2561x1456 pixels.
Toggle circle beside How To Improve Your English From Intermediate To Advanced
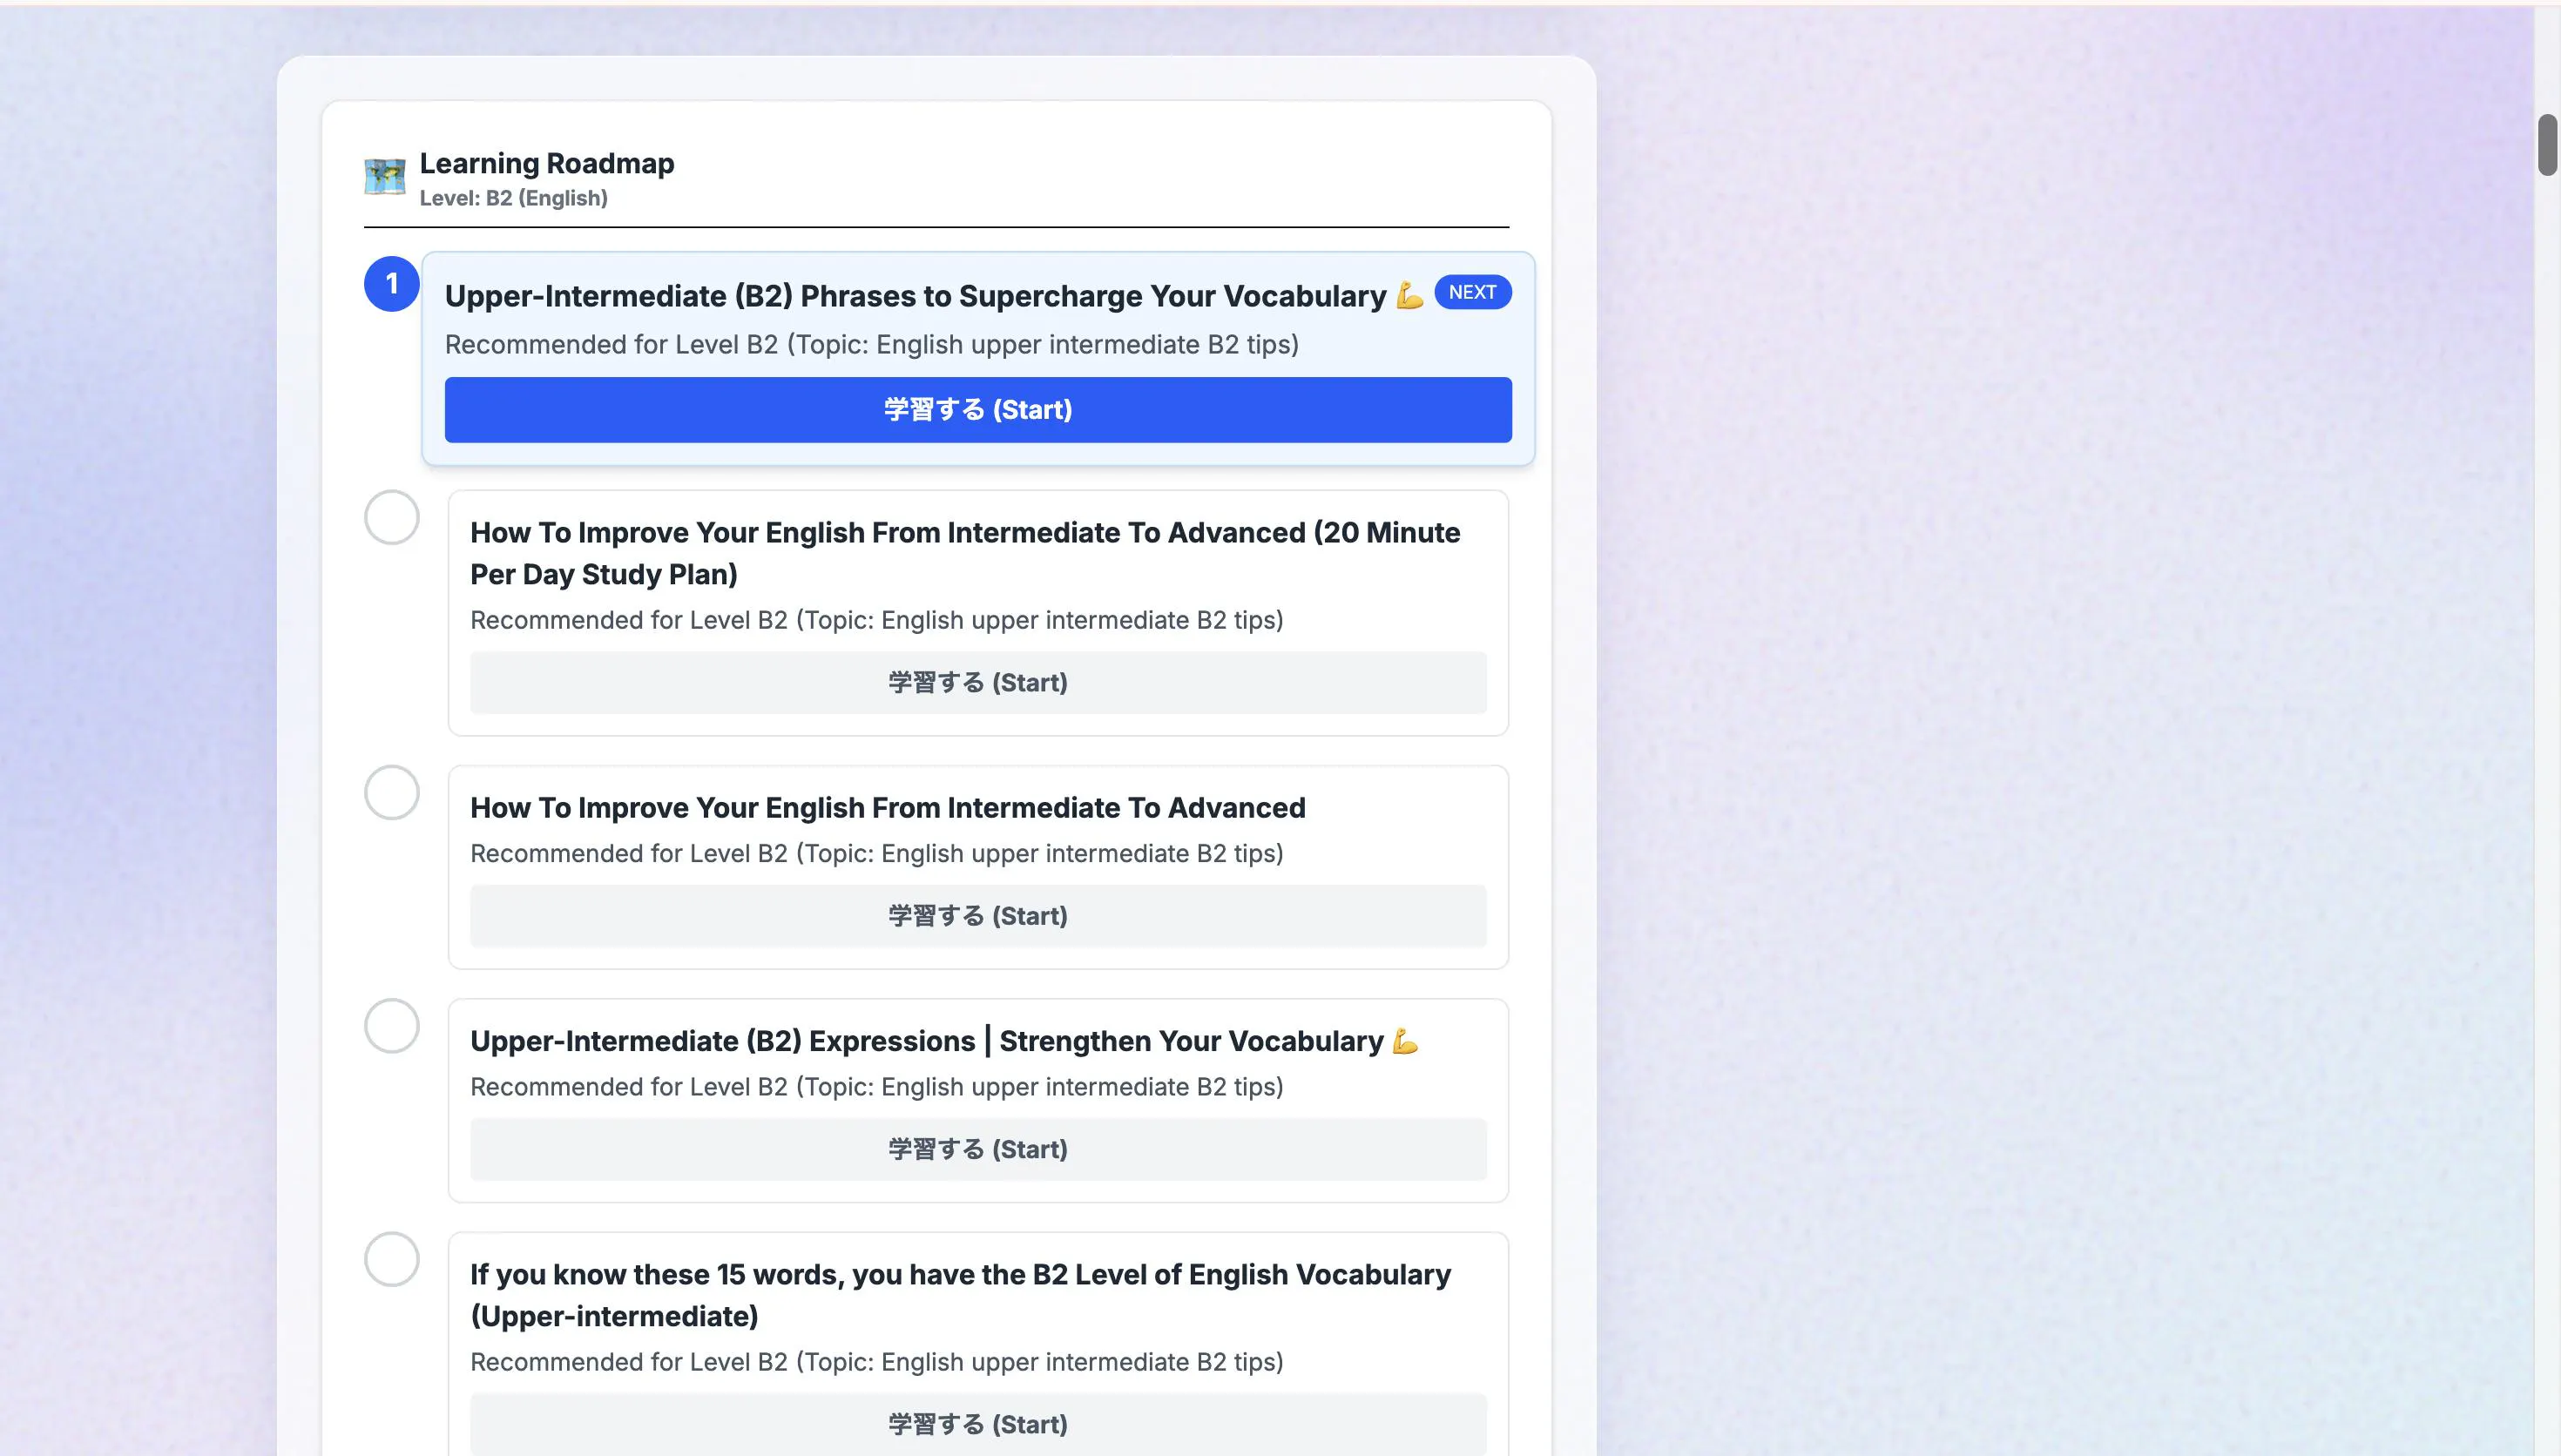(391, 792)
